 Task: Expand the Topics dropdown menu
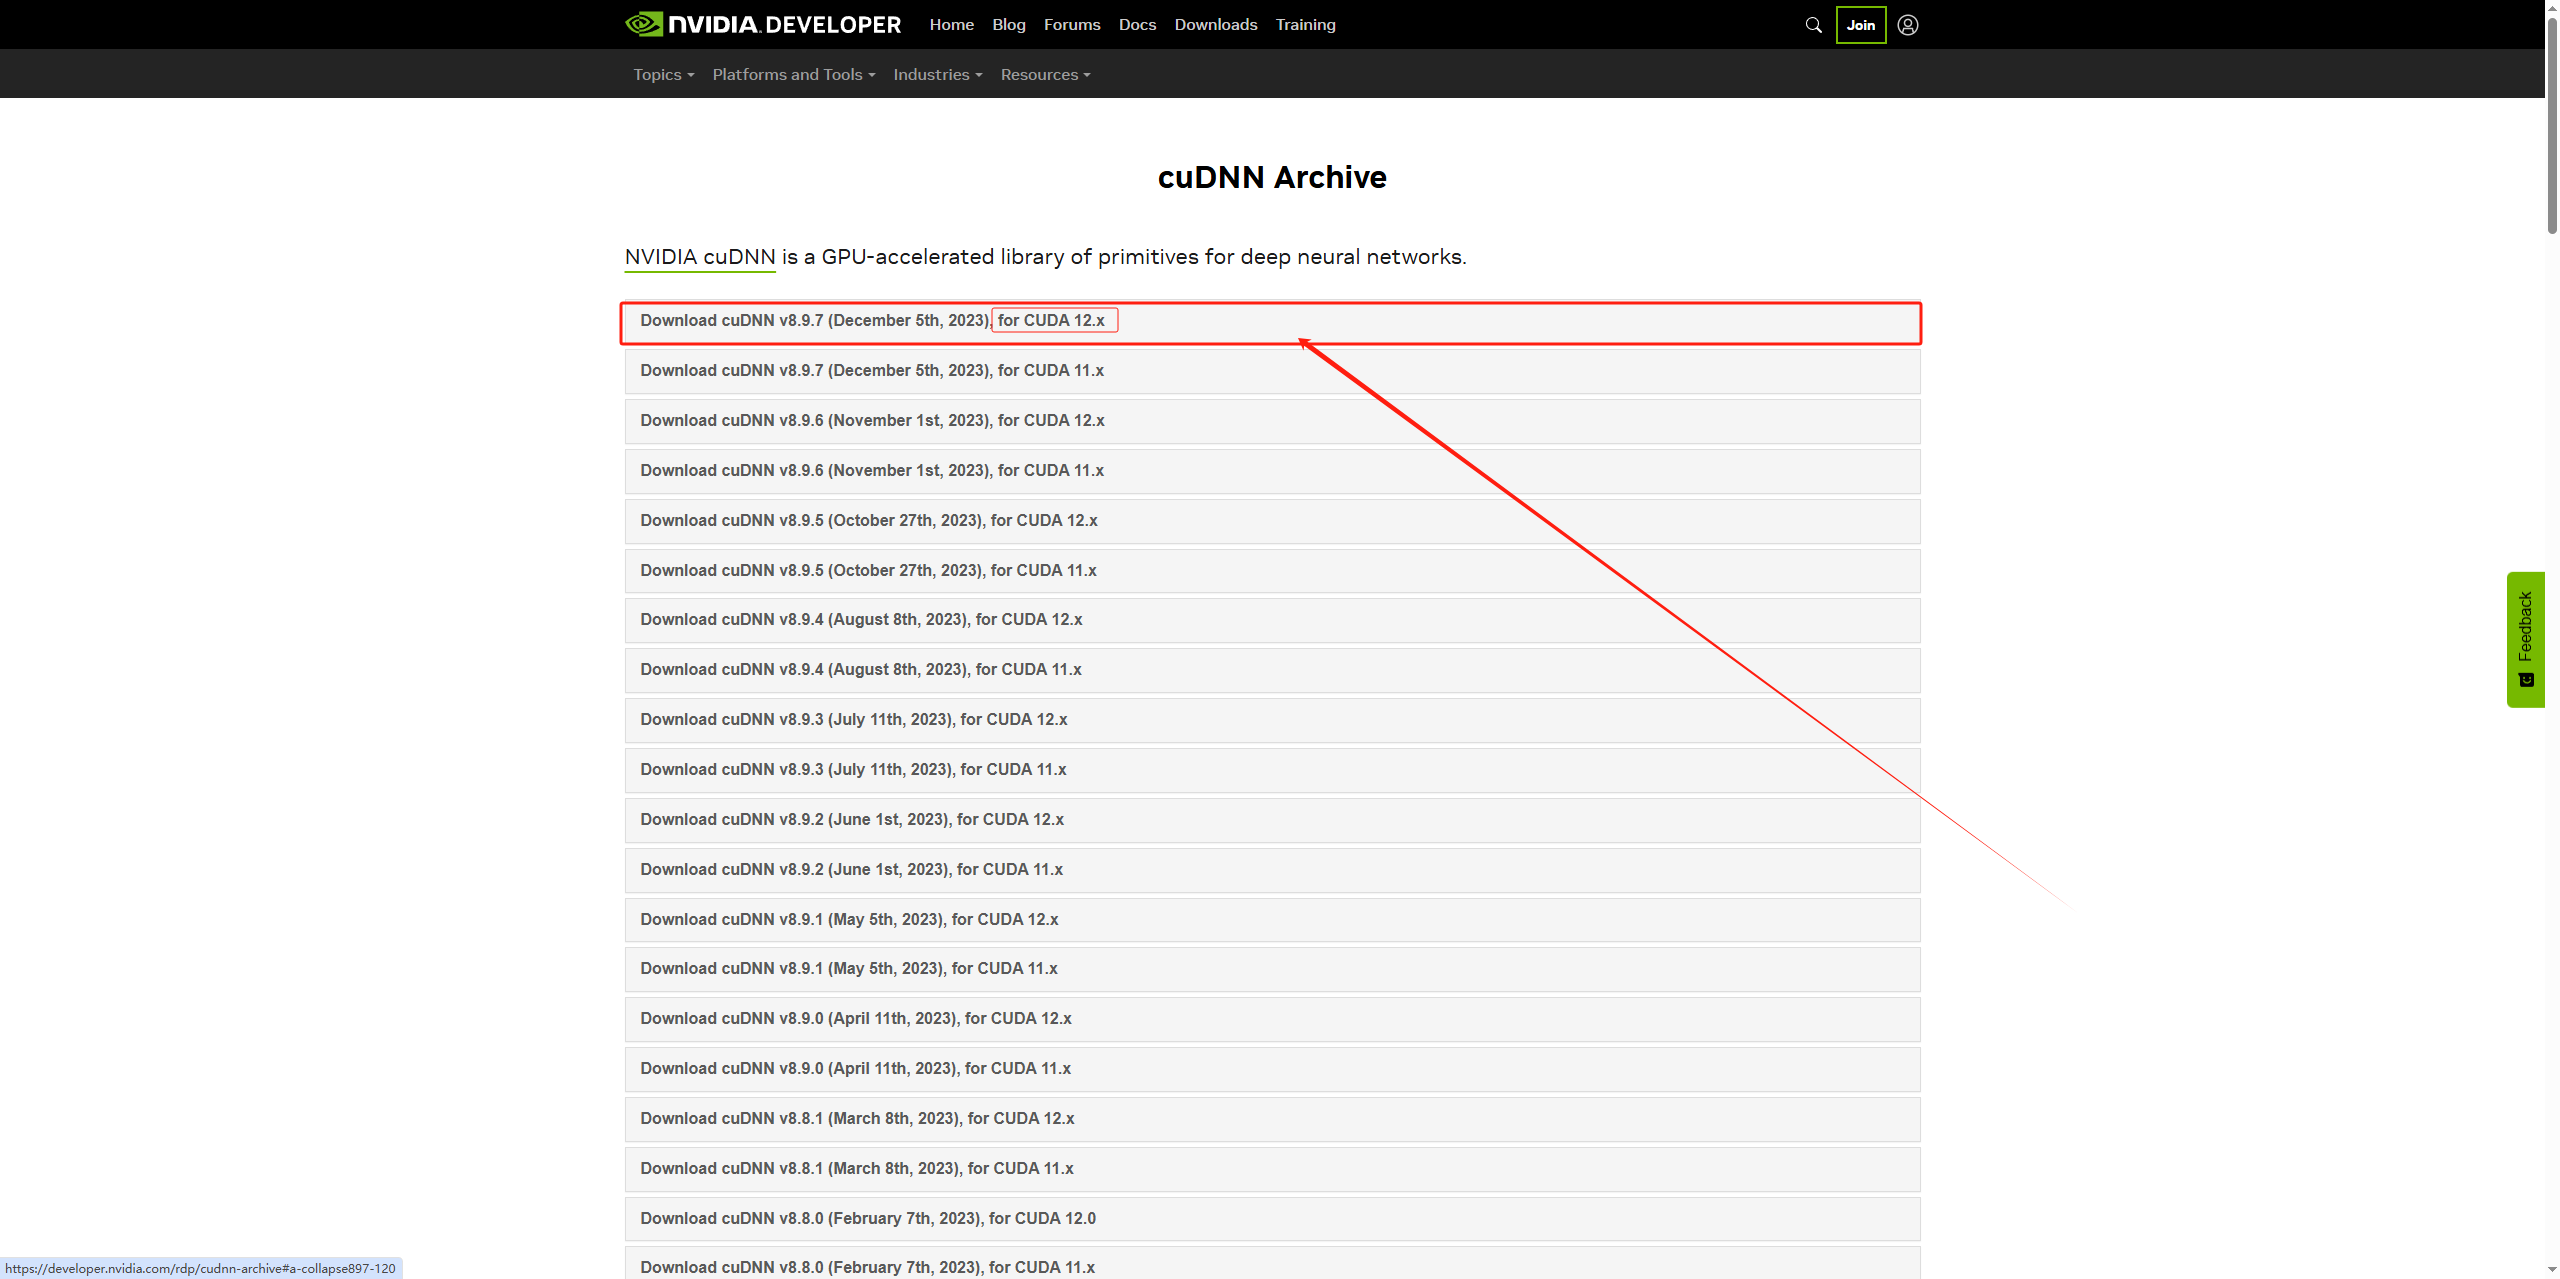click(663, 74)
